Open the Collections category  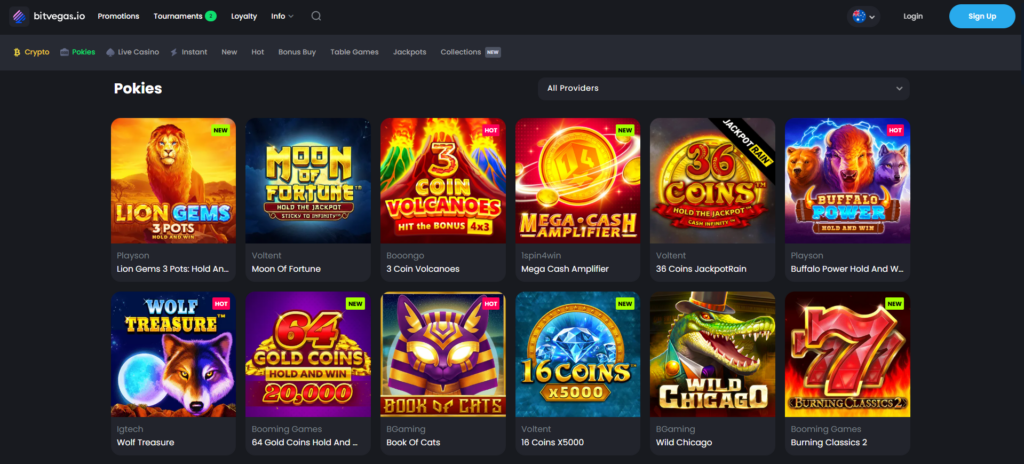coord(460,52)
